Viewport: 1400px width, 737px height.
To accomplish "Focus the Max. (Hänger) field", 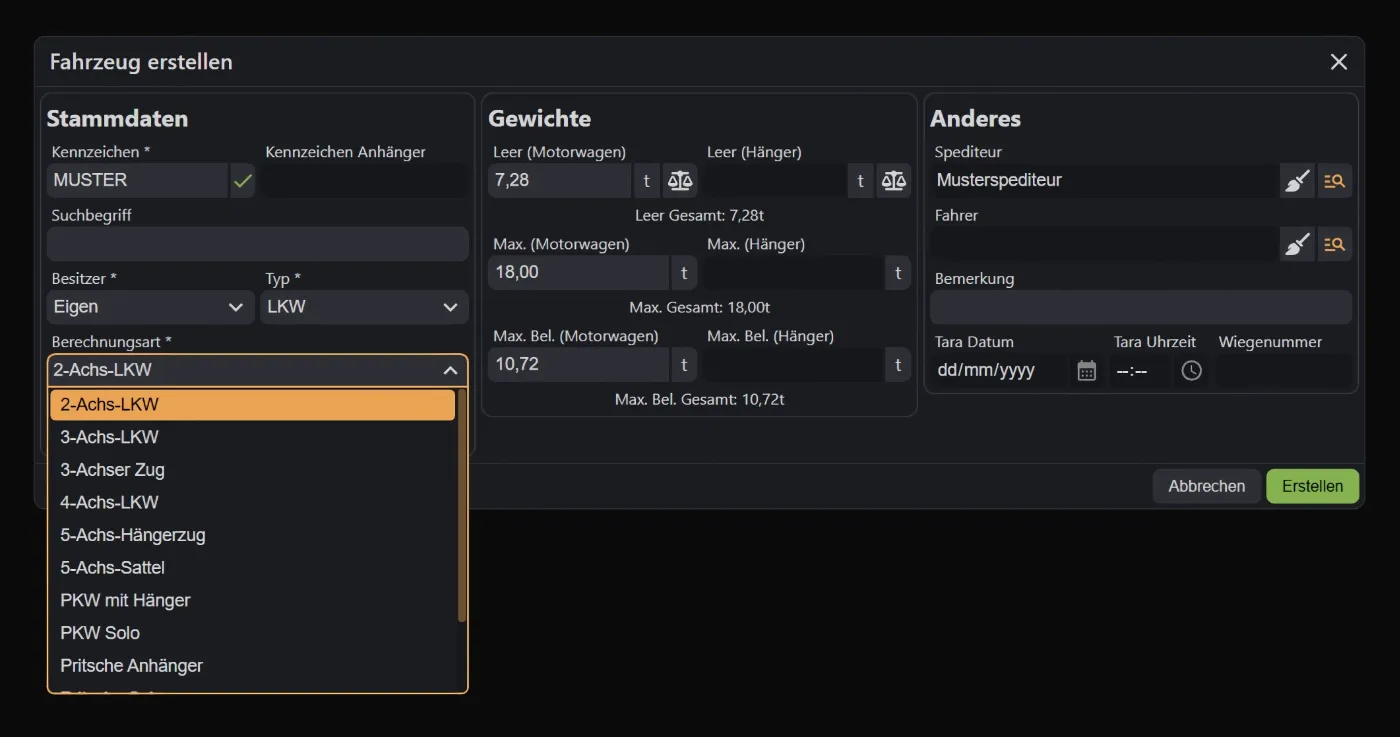I will [793, 273].
